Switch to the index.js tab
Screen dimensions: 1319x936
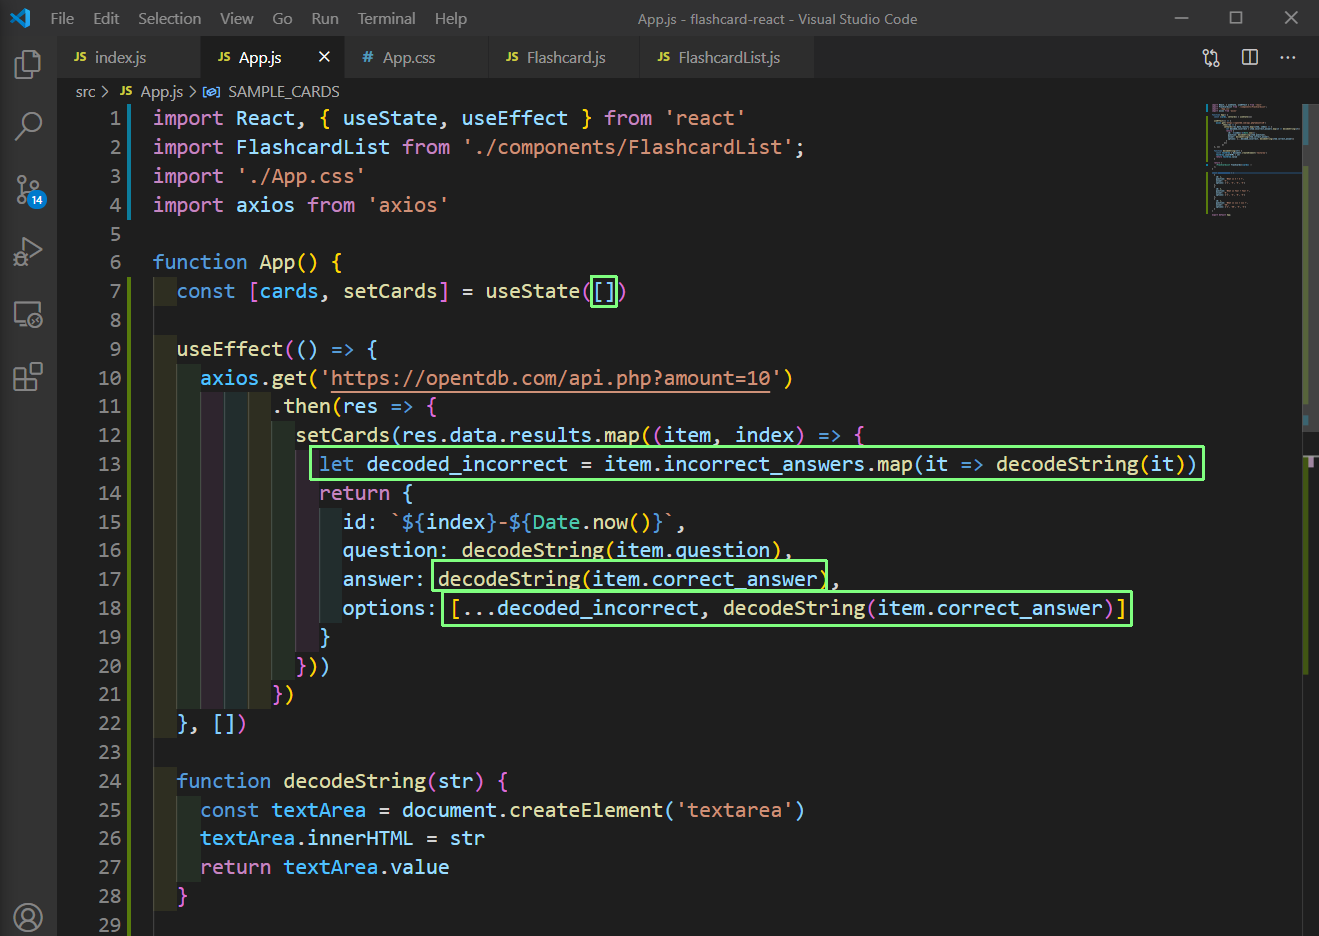coord(128,57)
